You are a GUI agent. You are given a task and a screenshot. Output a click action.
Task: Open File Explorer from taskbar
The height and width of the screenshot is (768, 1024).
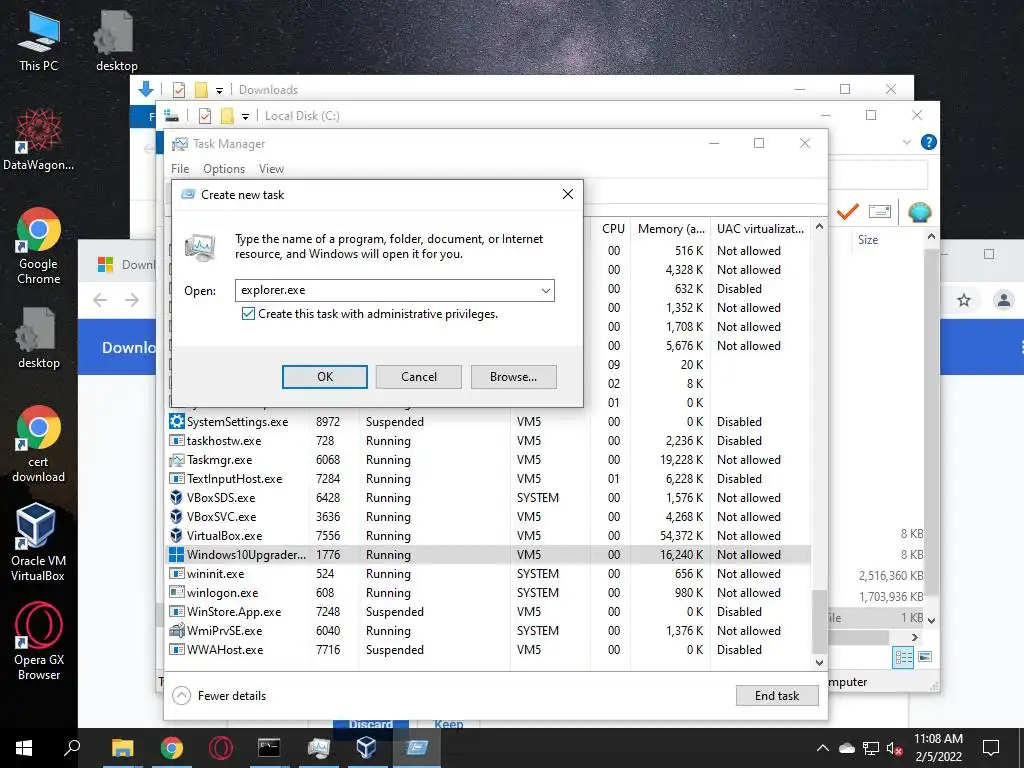coord(122,748)
